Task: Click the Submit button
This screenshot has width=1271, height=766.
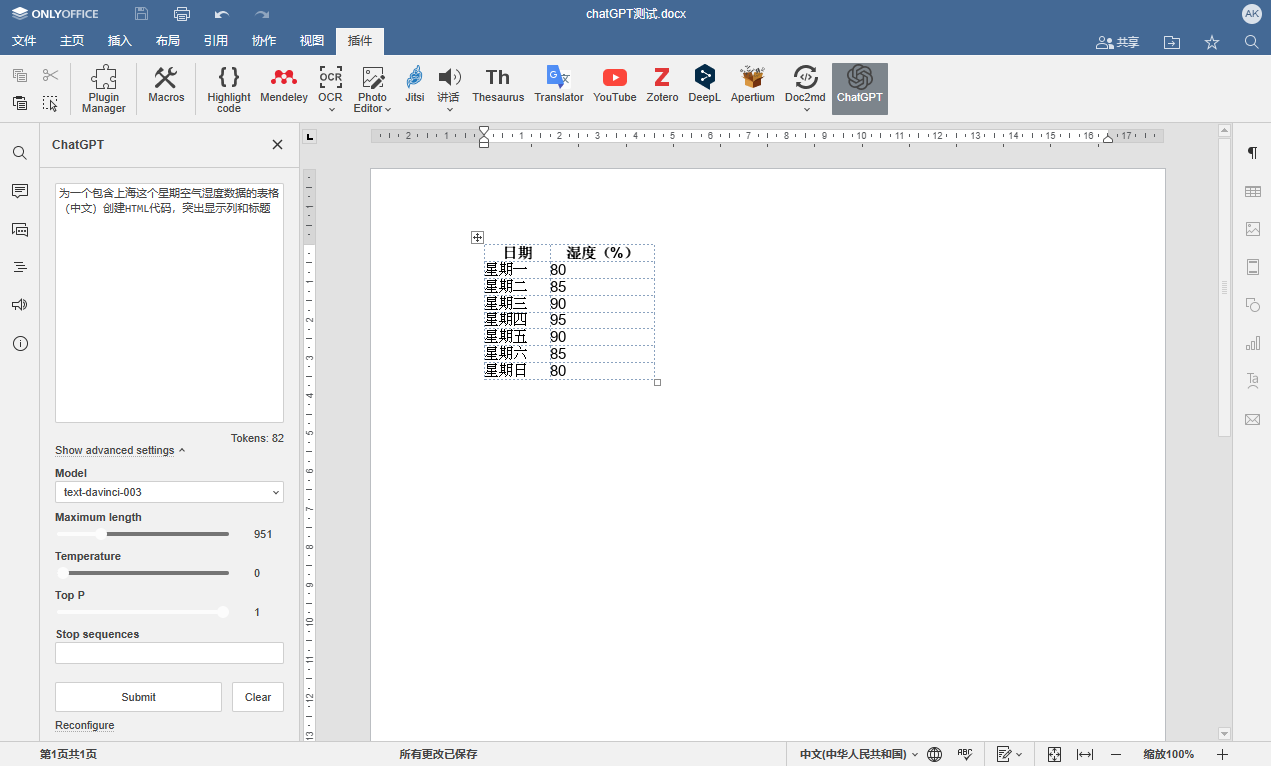Action: (138, 697)
